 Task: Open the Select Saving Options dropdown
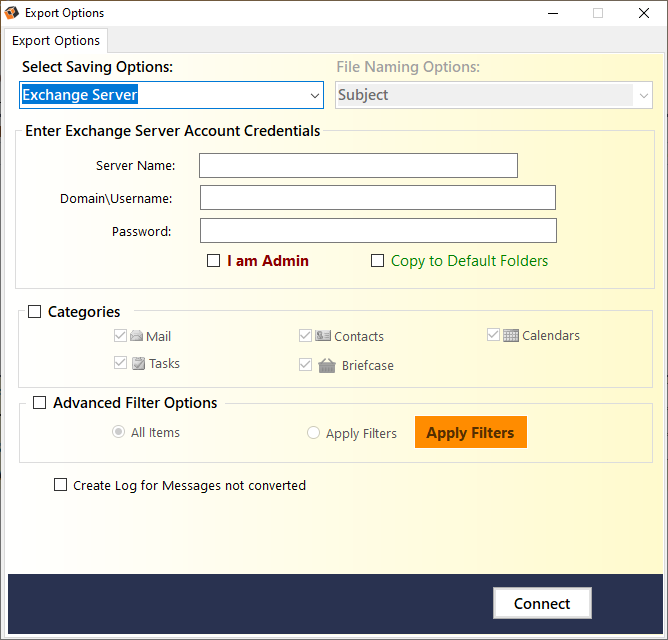(x=171, y=95)
